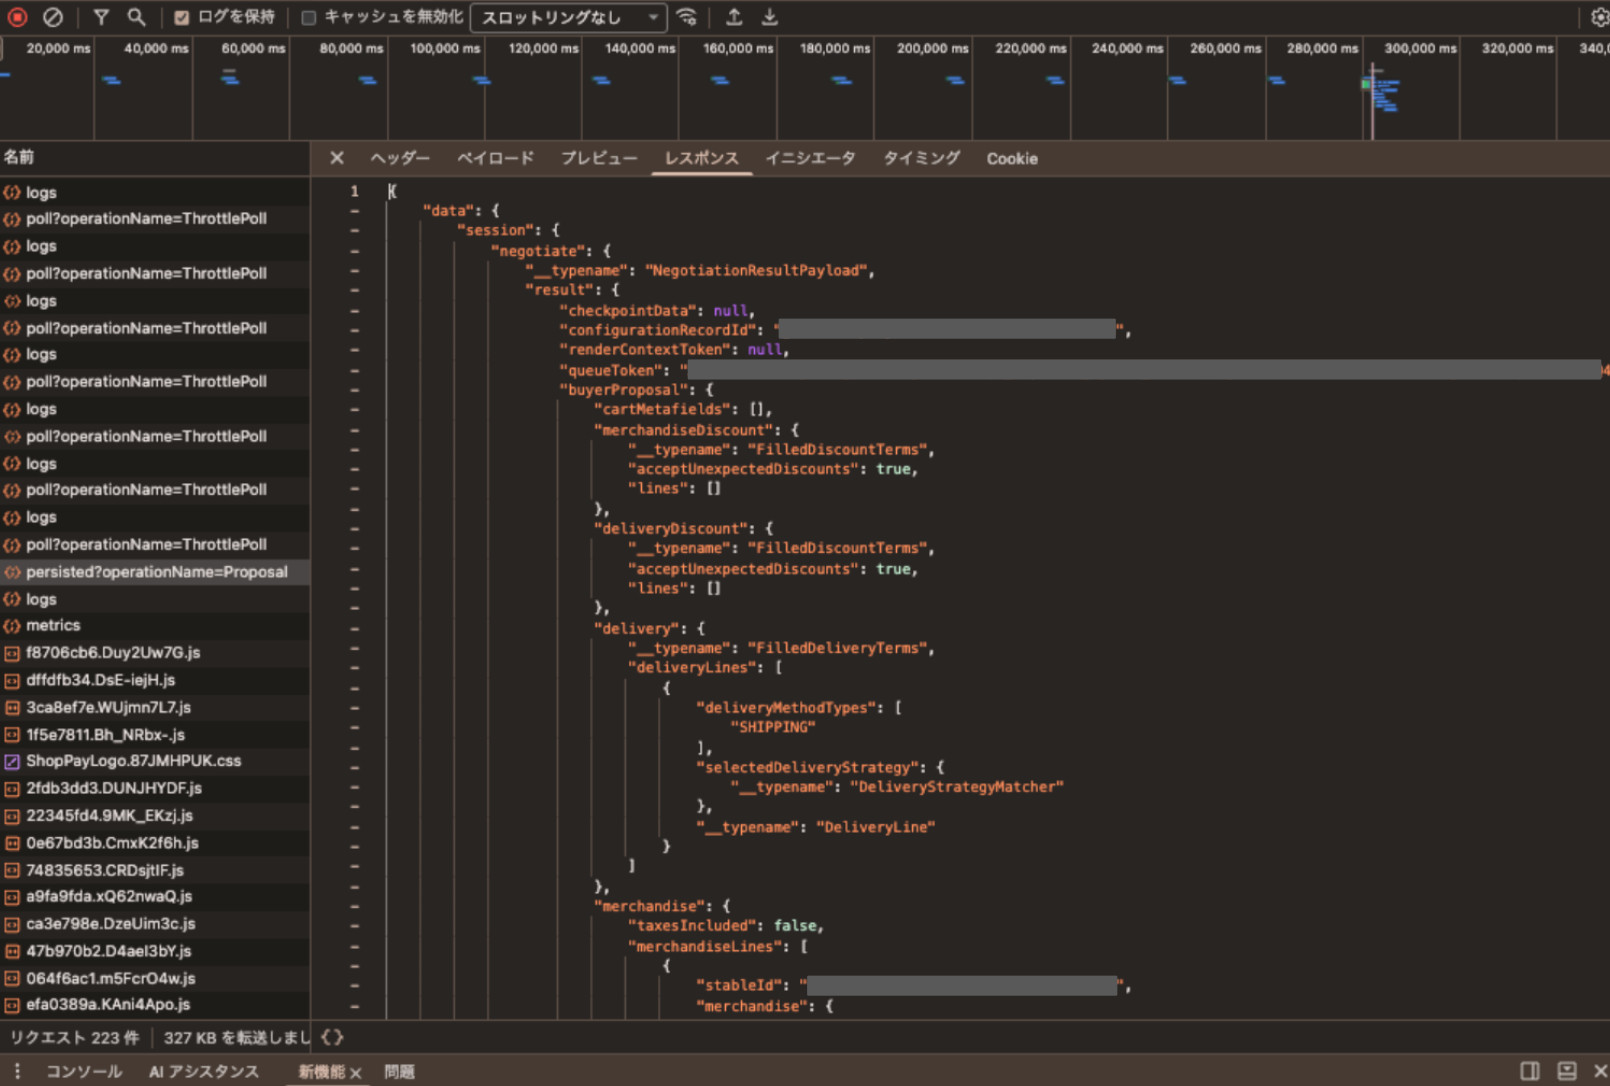Open drawer three-dot menu
Viewport: 1610px width, 1086px height.
(16, 1071)
